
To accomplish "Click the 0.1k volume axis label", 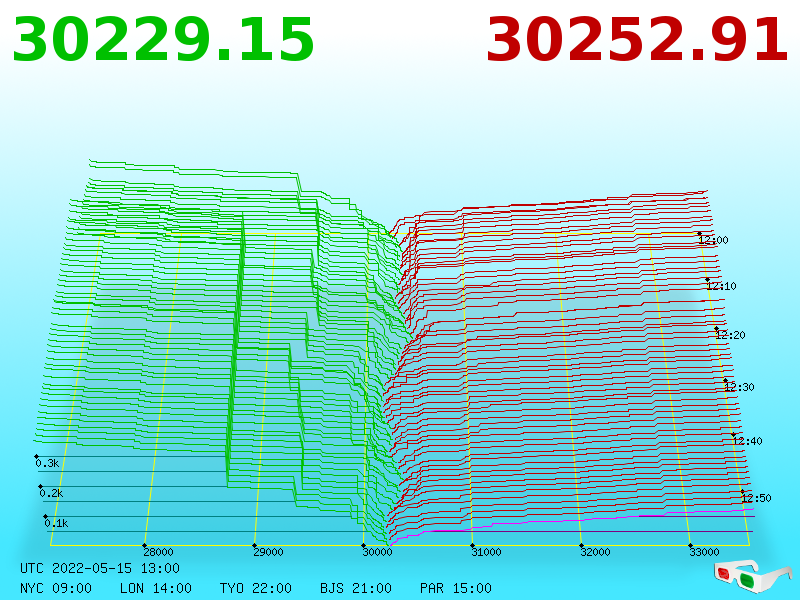I will (x=56, y=523).
